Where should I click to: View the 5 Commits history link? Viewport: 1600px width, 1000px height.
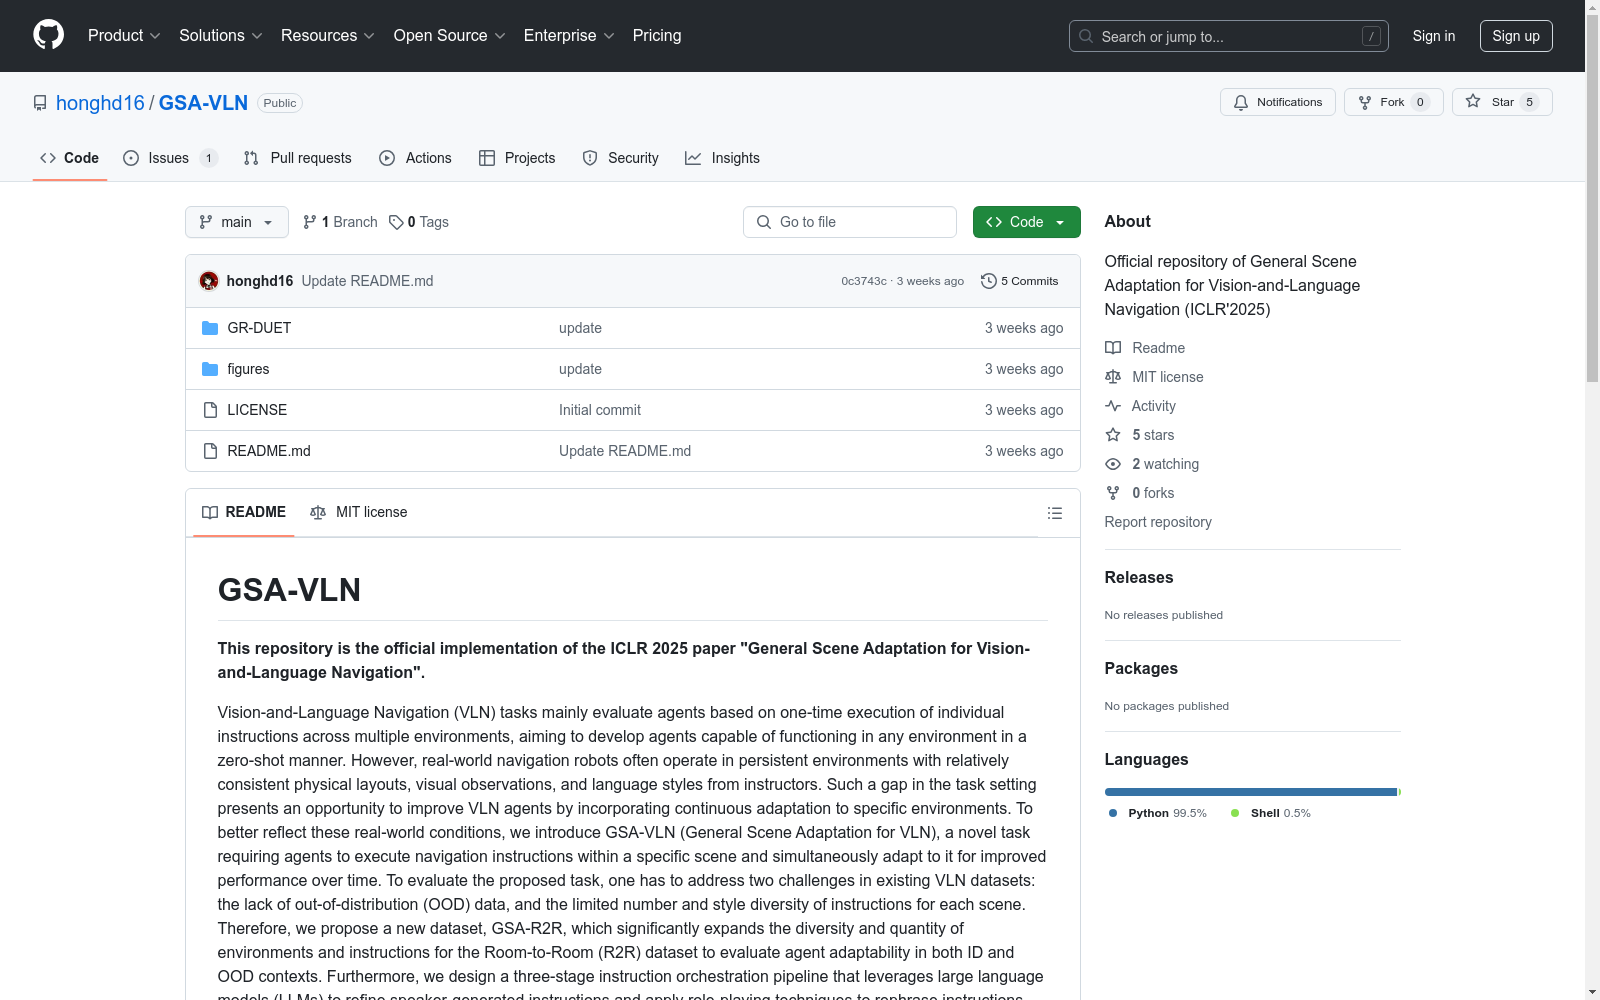tap(1019, 281)
